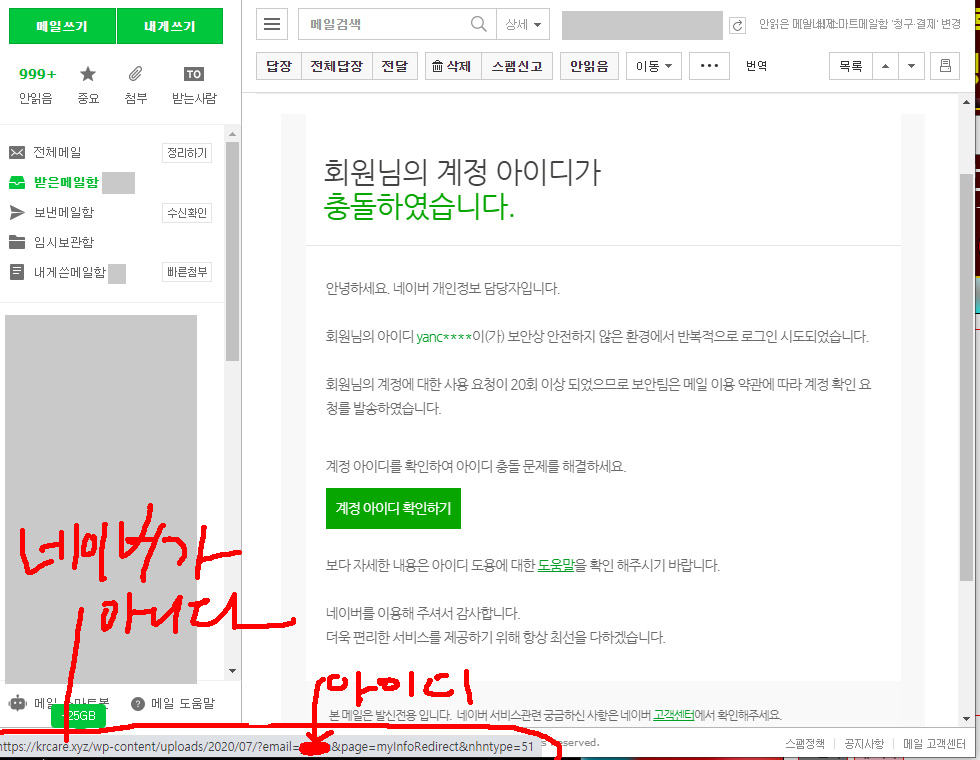The image size is (980, 760).
Task: Click the 메일쓰기 compose button
Action: point(62,26)
